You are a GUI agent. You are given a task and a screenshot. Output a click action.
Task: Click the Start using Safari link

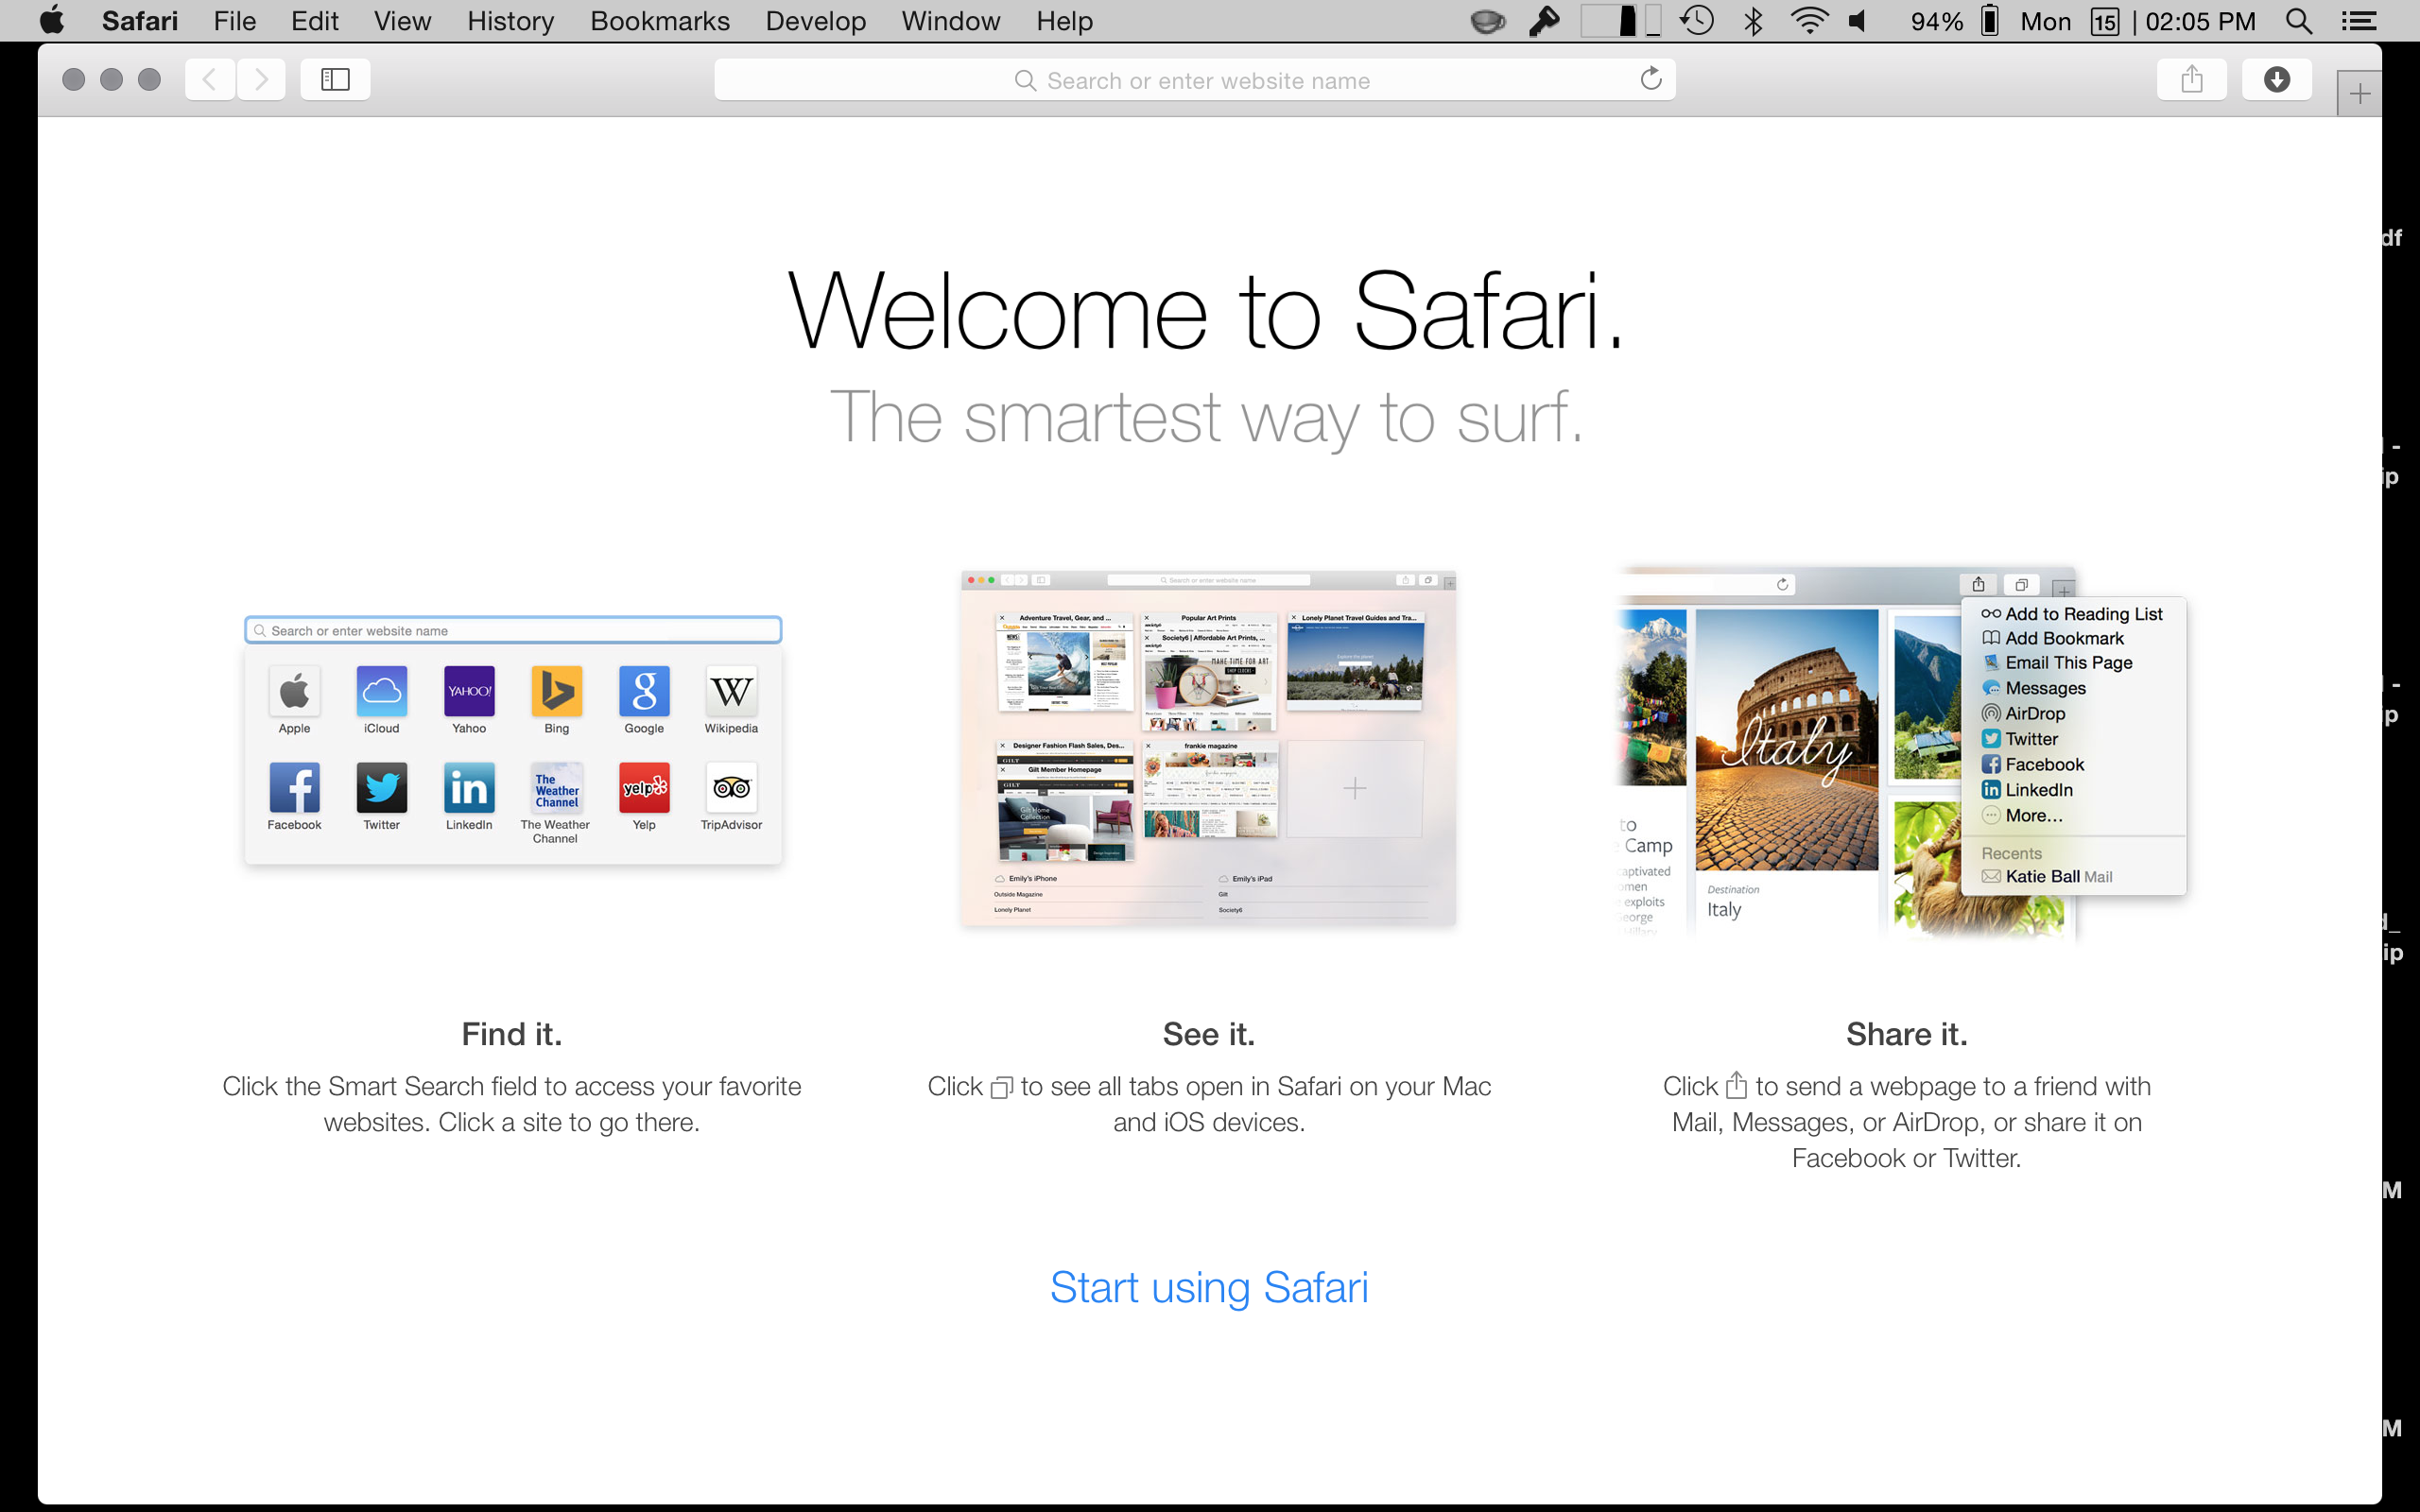tap(1208, 1287)
